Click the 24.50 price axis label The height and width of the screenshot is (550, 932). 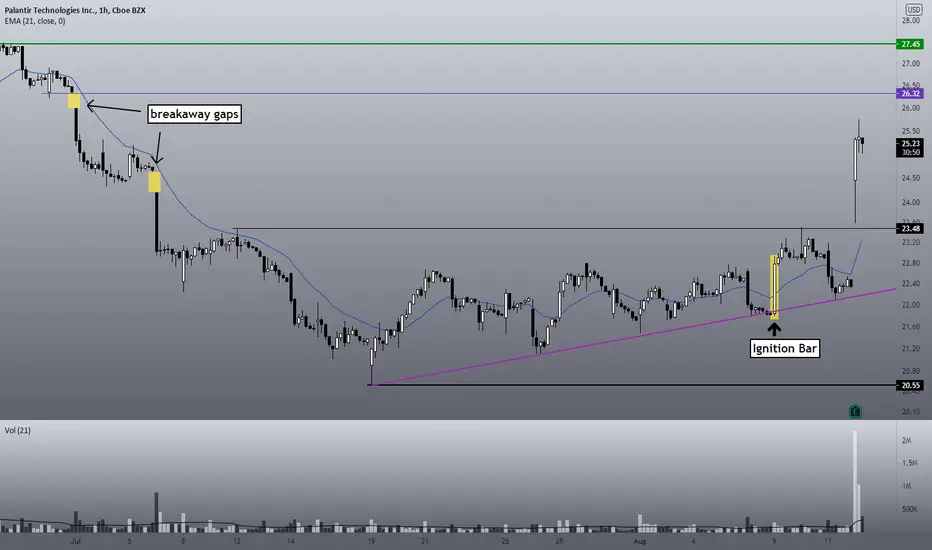coord(911,178)
